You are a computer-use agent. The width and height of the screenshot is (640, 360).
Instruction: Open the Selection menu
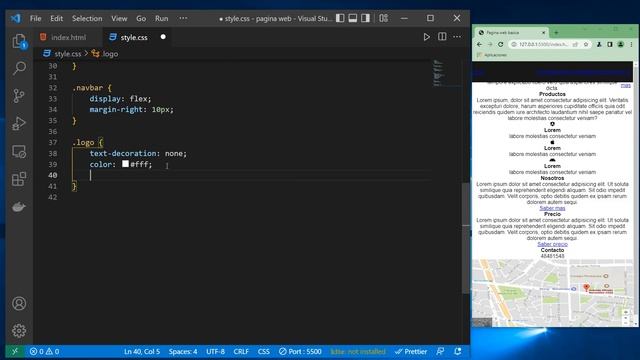pyautogui.click(x=87, y=18)
